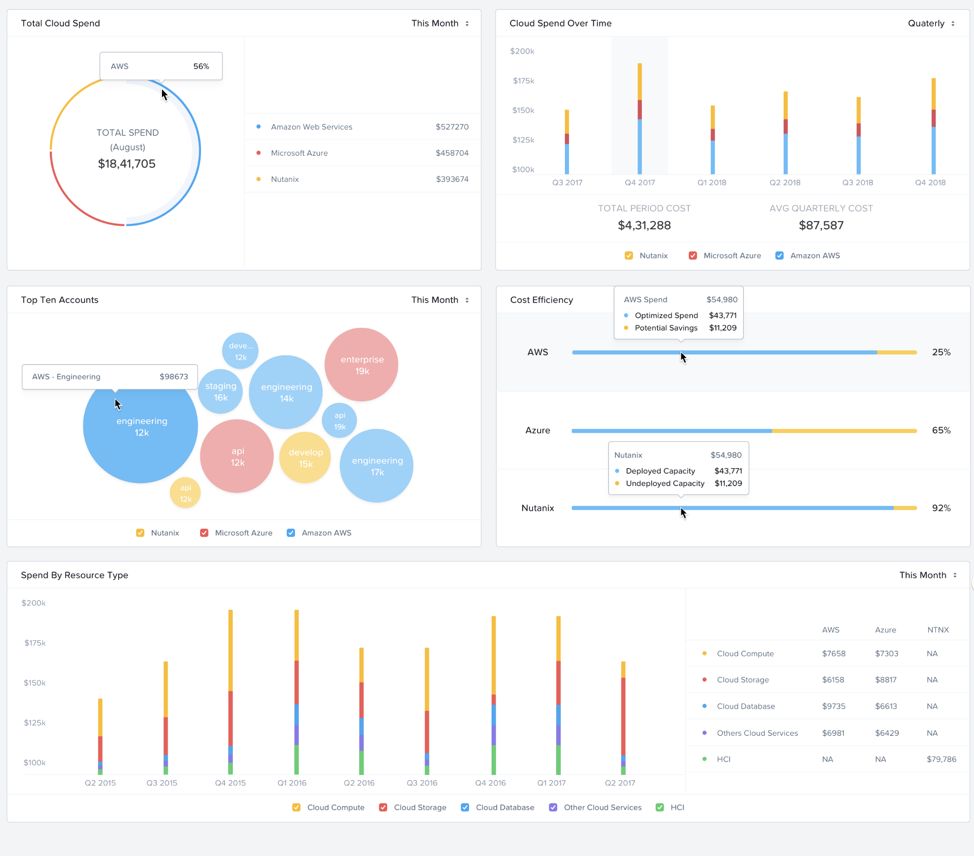Click the Q4 2017 bar in spend chart
The image size is (974, 856).
(x=640, y=120)
